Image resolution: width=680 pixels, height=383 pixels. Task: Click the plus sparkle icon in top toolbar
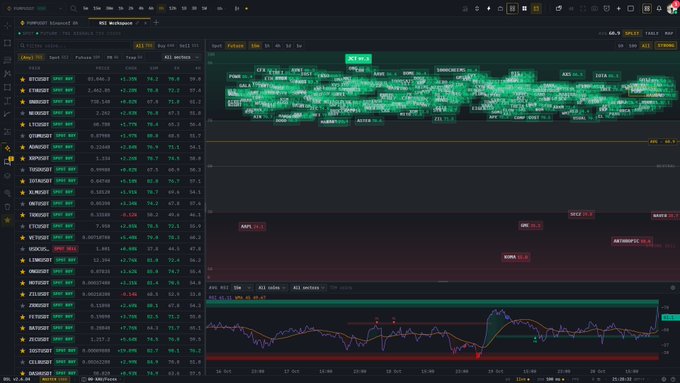coord(618,8)
